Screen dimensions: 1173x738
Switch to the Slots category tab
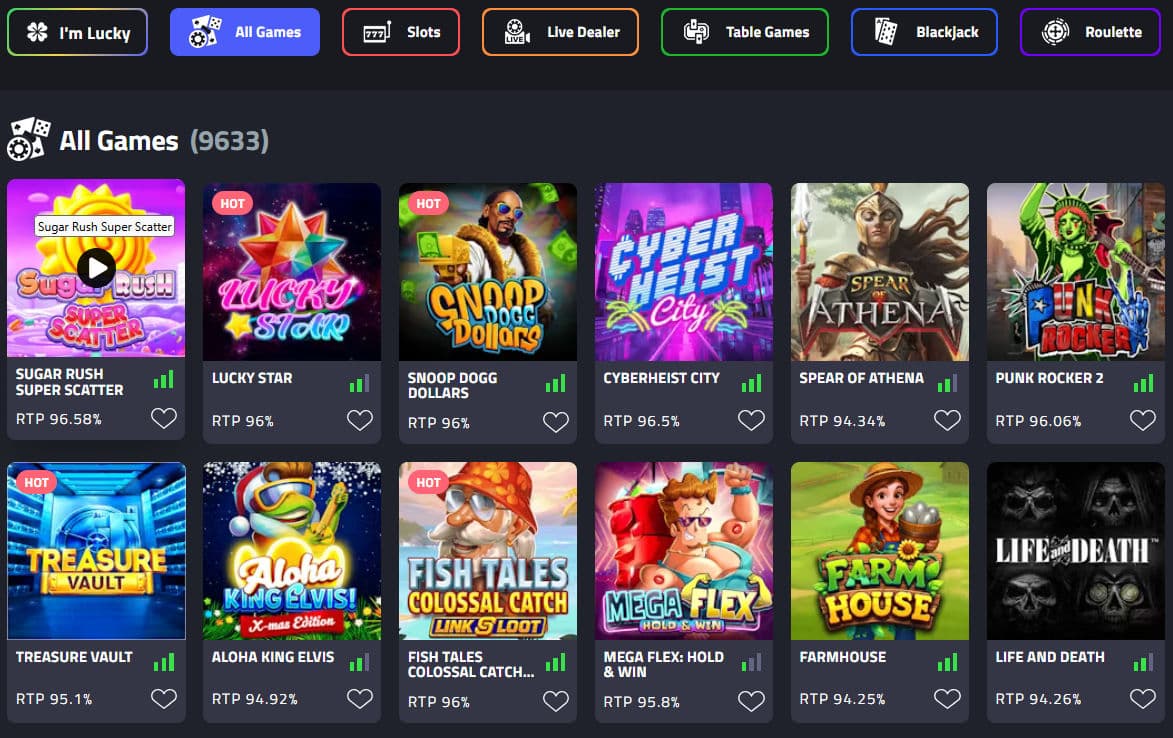click(x=401, y=32)
